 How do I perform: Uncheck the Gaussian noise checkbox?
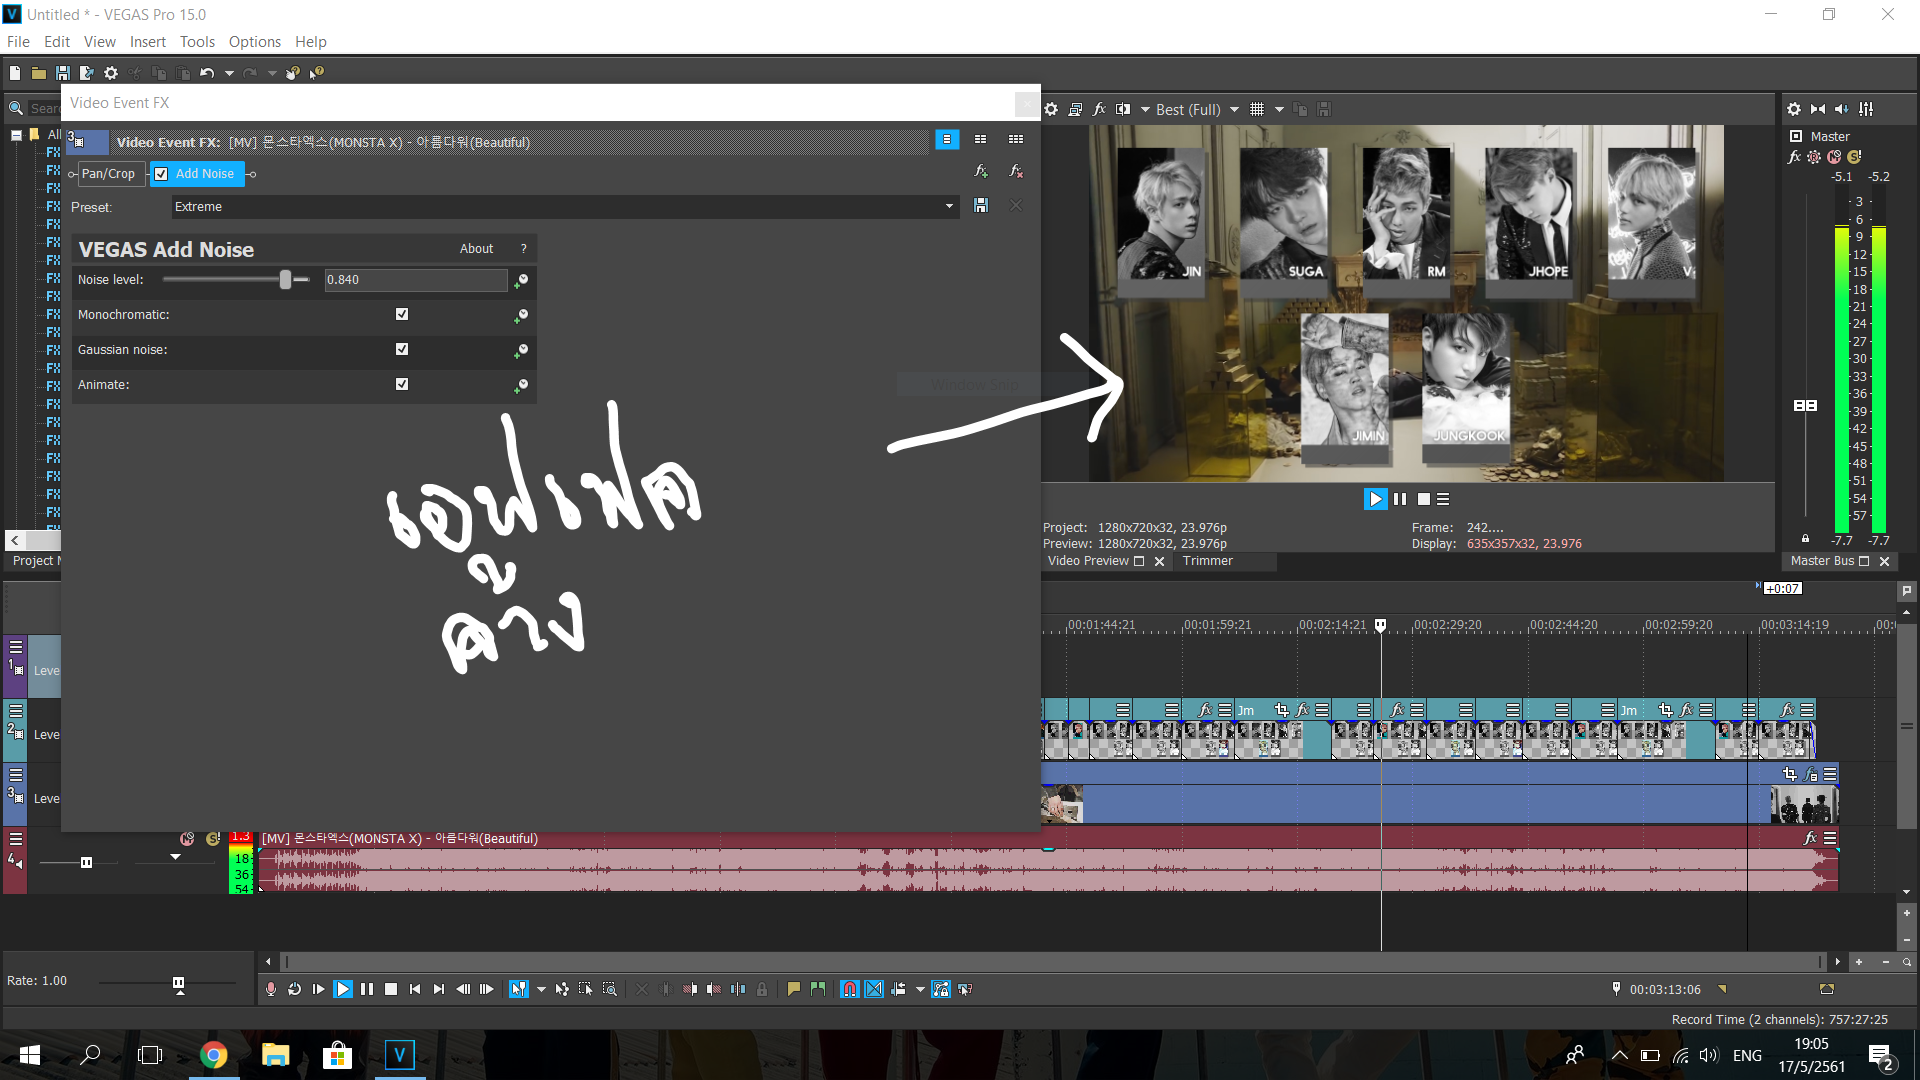402,349
